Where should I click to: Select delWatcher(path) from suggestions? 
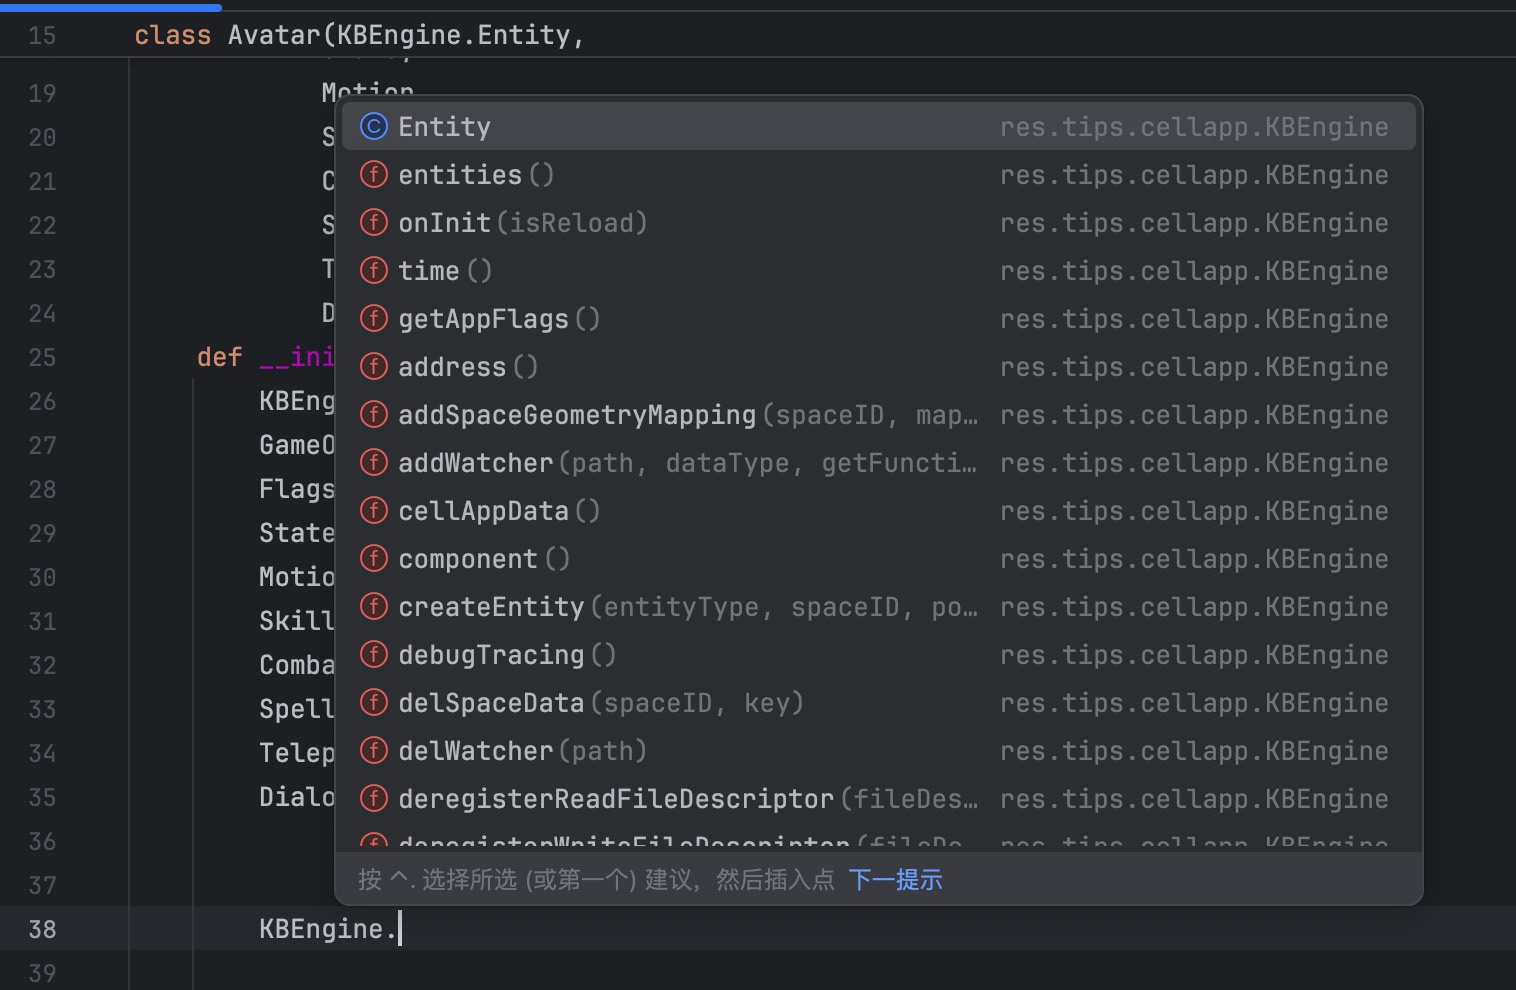coord(522,751)
